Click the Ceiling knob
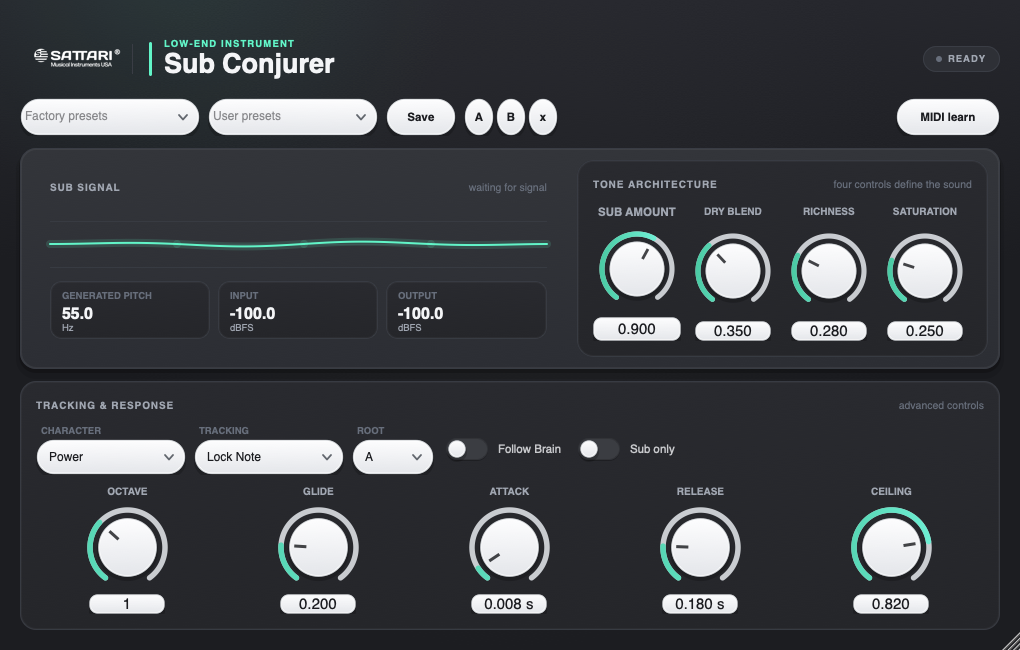Screen dimensions: 1020x650 pyautogui.click(x=891, y=547)
